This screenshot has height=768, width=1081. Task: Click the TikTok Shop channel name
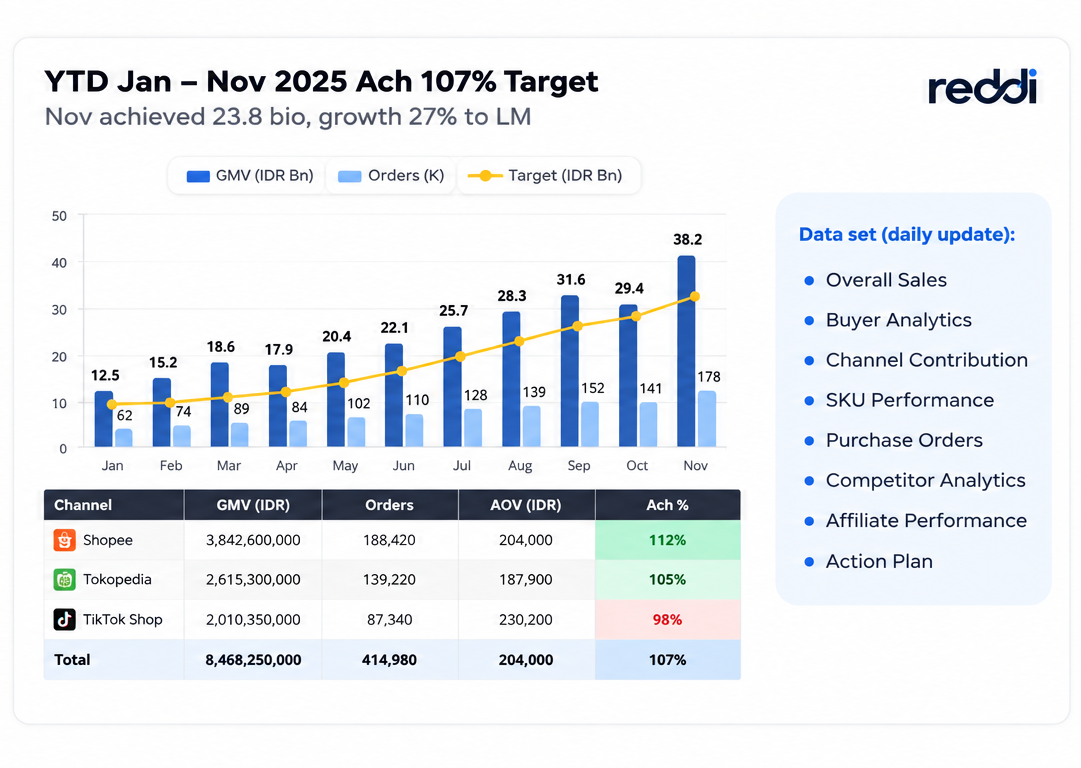(x=123, y=619)
